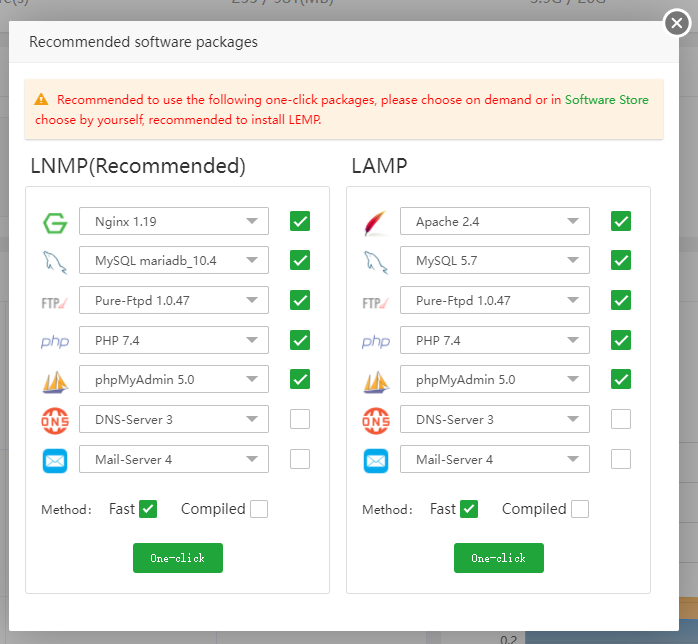This screenshot has height=644, width=698.
Task: Open DNS-Server 3 dropdown in LAMP
Action: tap(495, 419)
